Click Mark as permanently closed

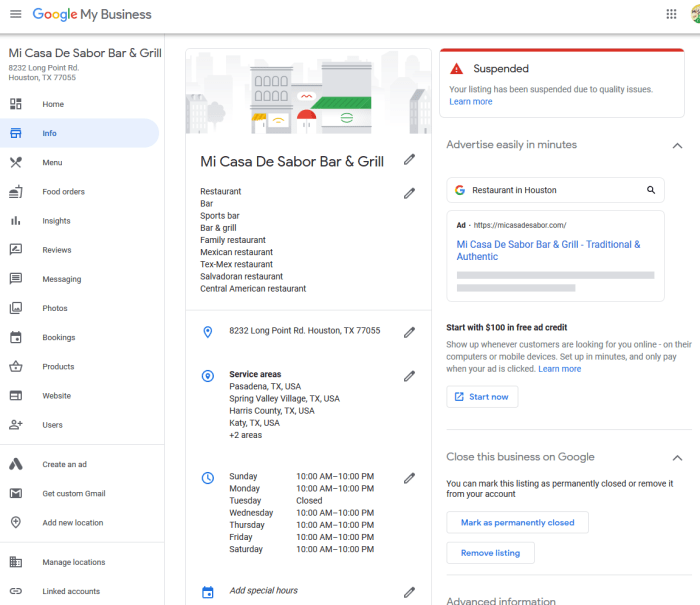pos(517,522)
